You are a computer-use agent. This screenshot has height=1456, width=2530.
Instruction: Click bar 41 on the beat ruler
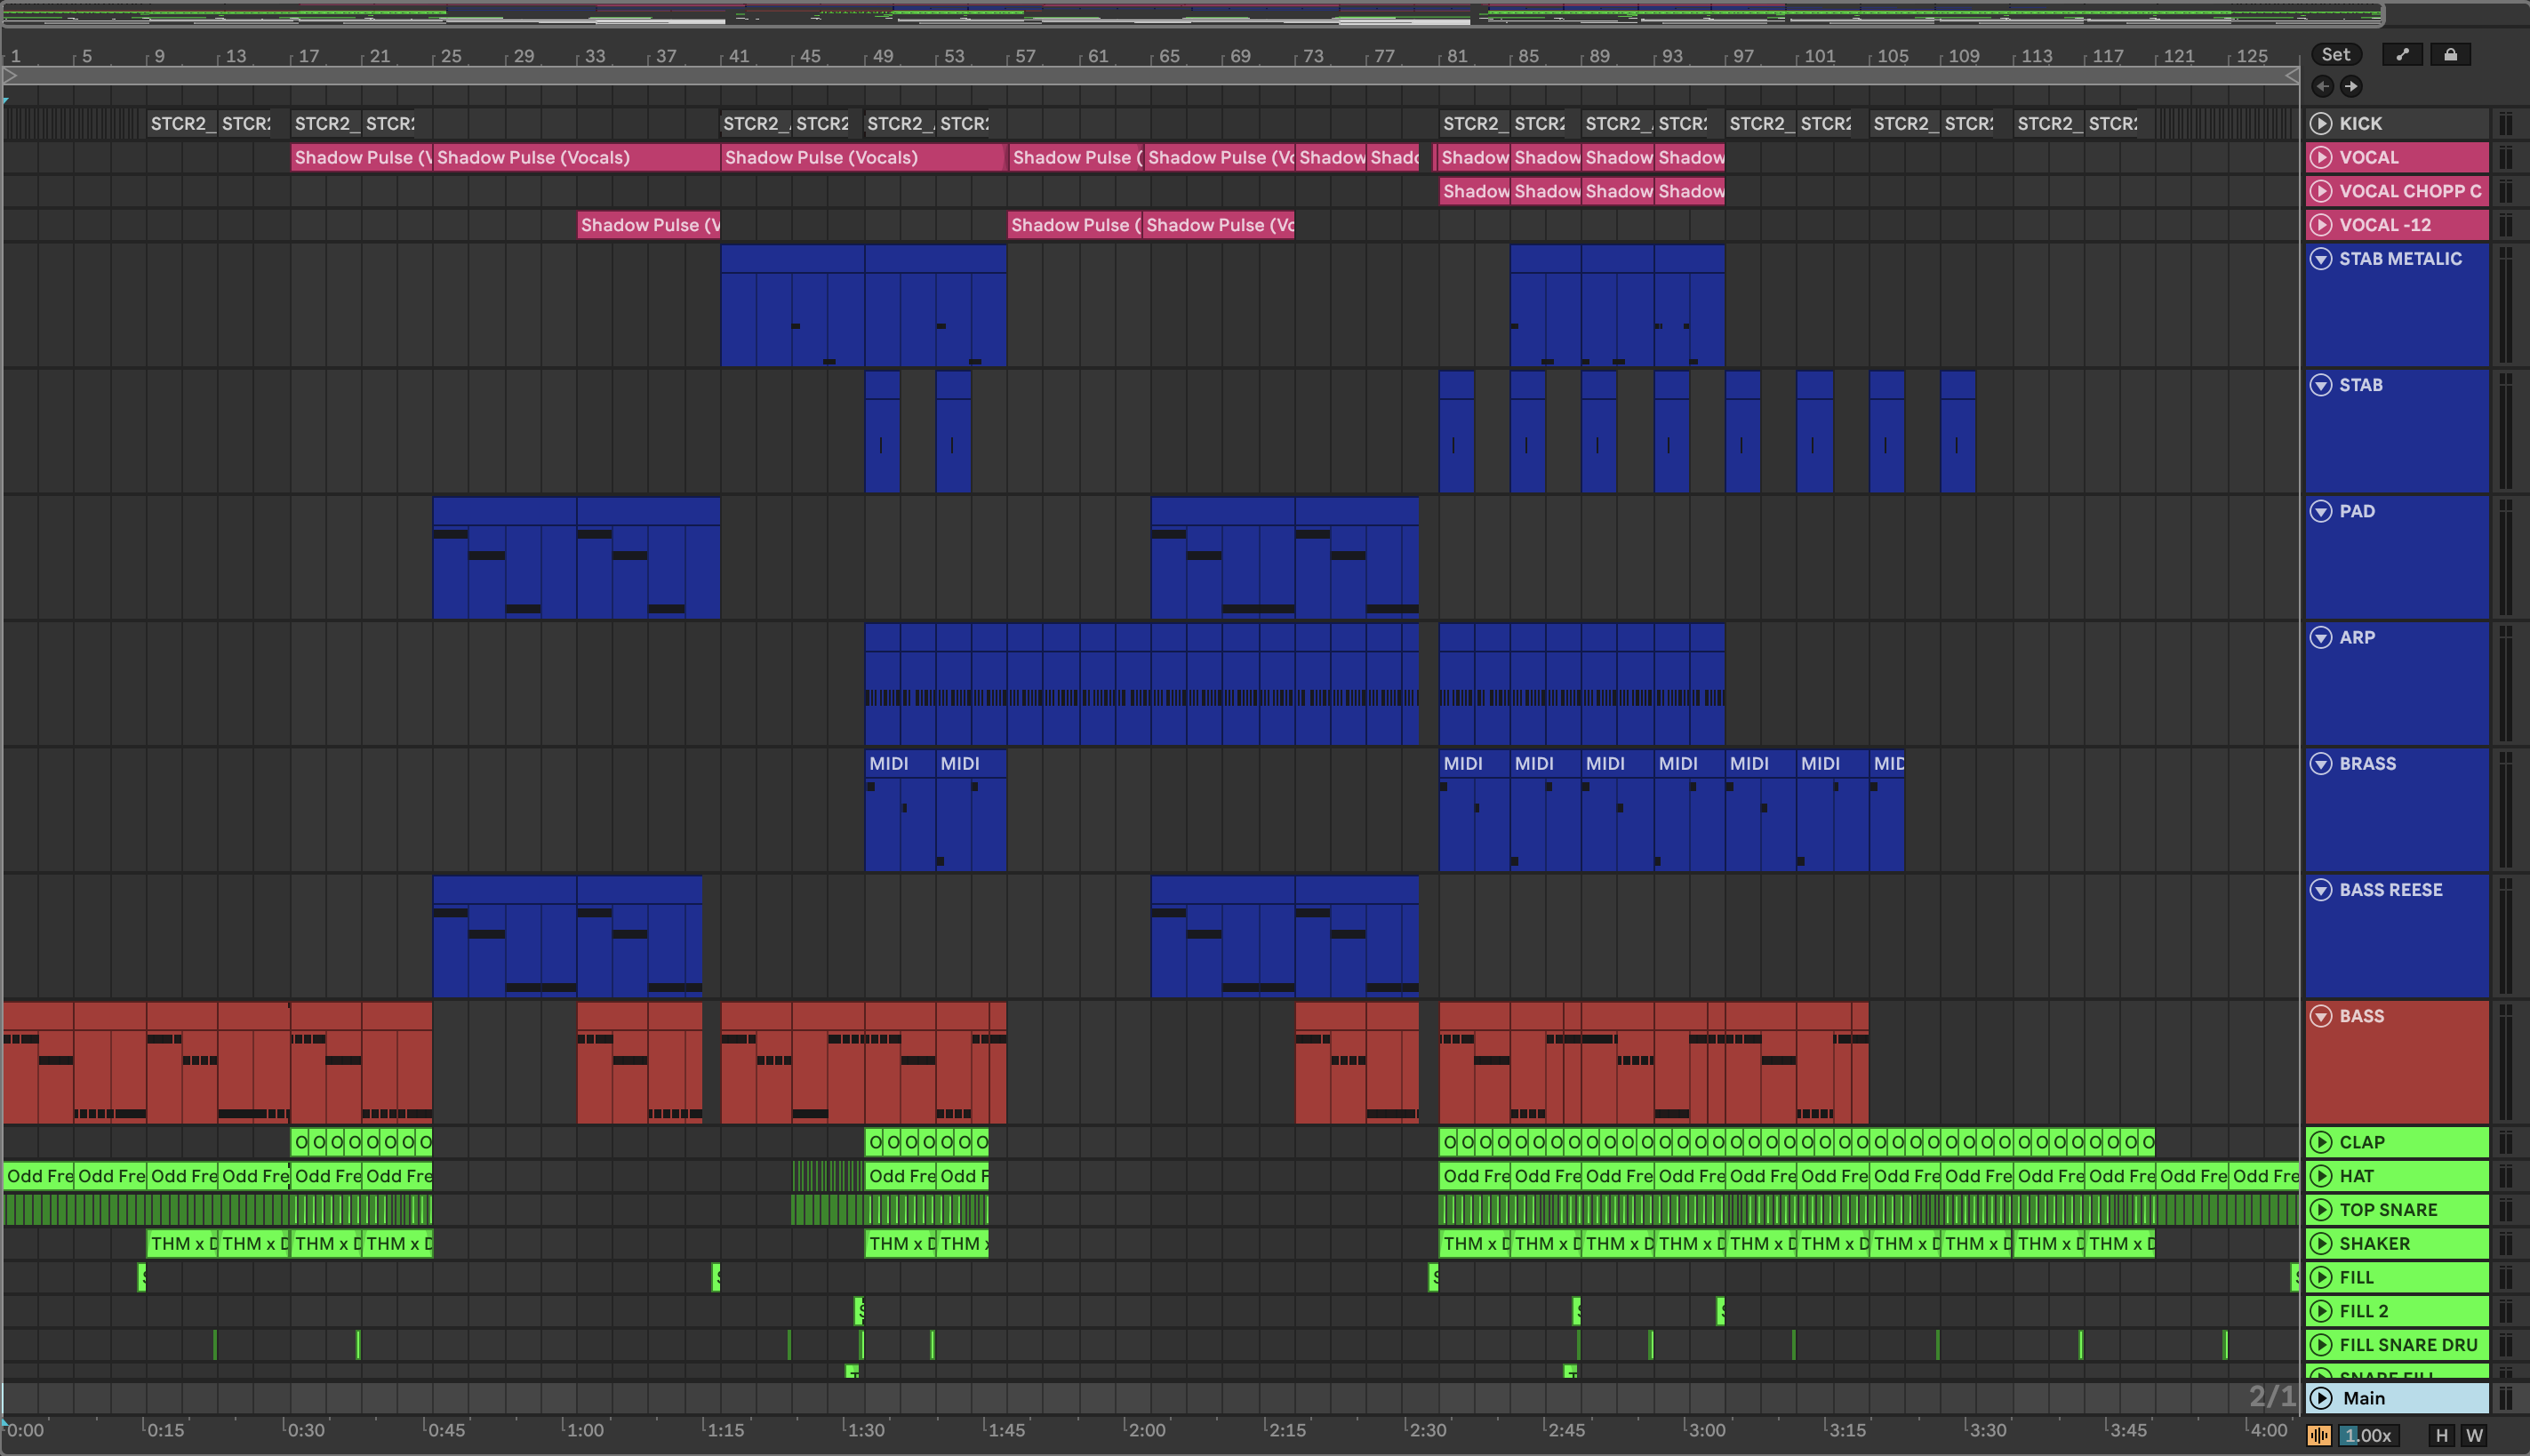point(738,56)
